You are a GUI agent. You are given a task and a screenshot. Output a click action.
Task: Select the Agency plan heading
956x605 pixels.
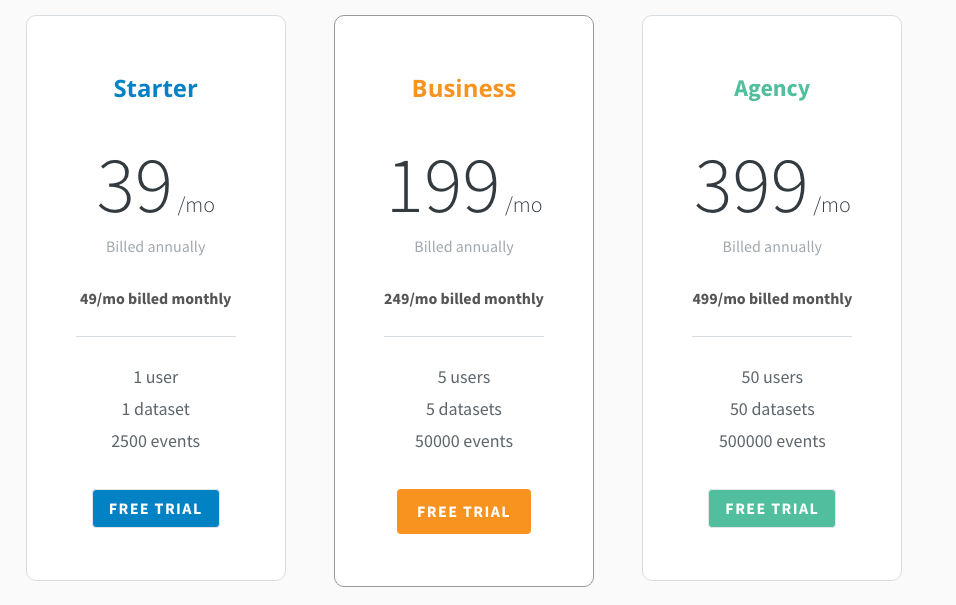(771, 89)
